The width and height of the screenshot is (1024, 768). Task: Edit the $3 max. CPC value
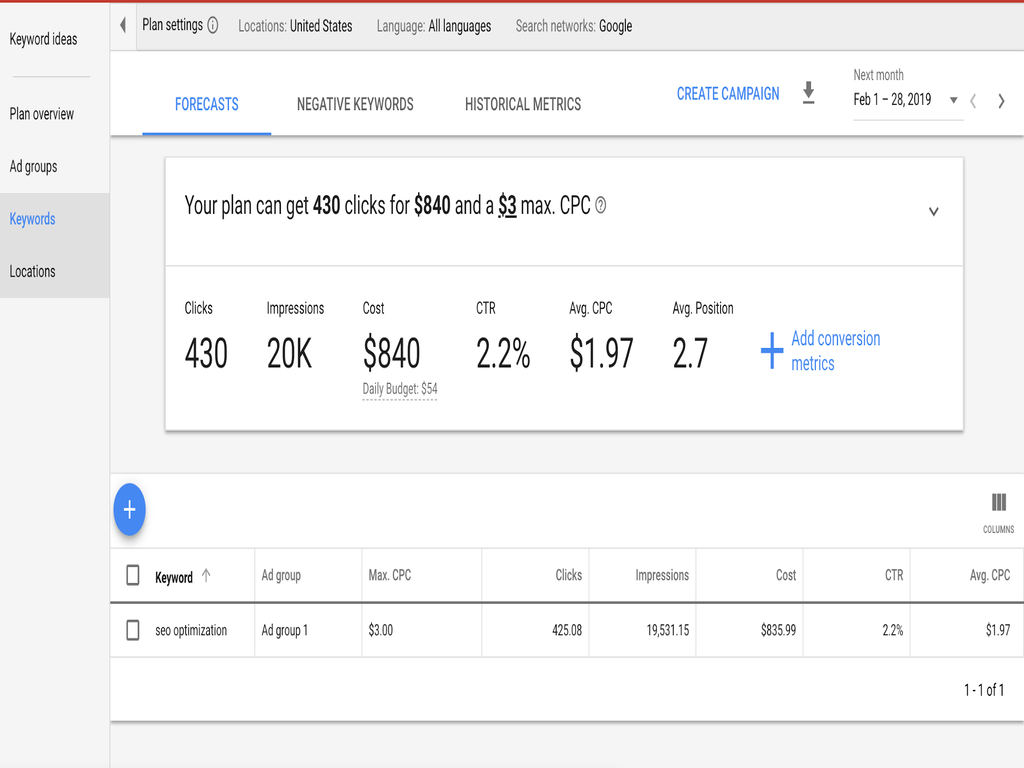pyautogui.click(x=507, y=206)
